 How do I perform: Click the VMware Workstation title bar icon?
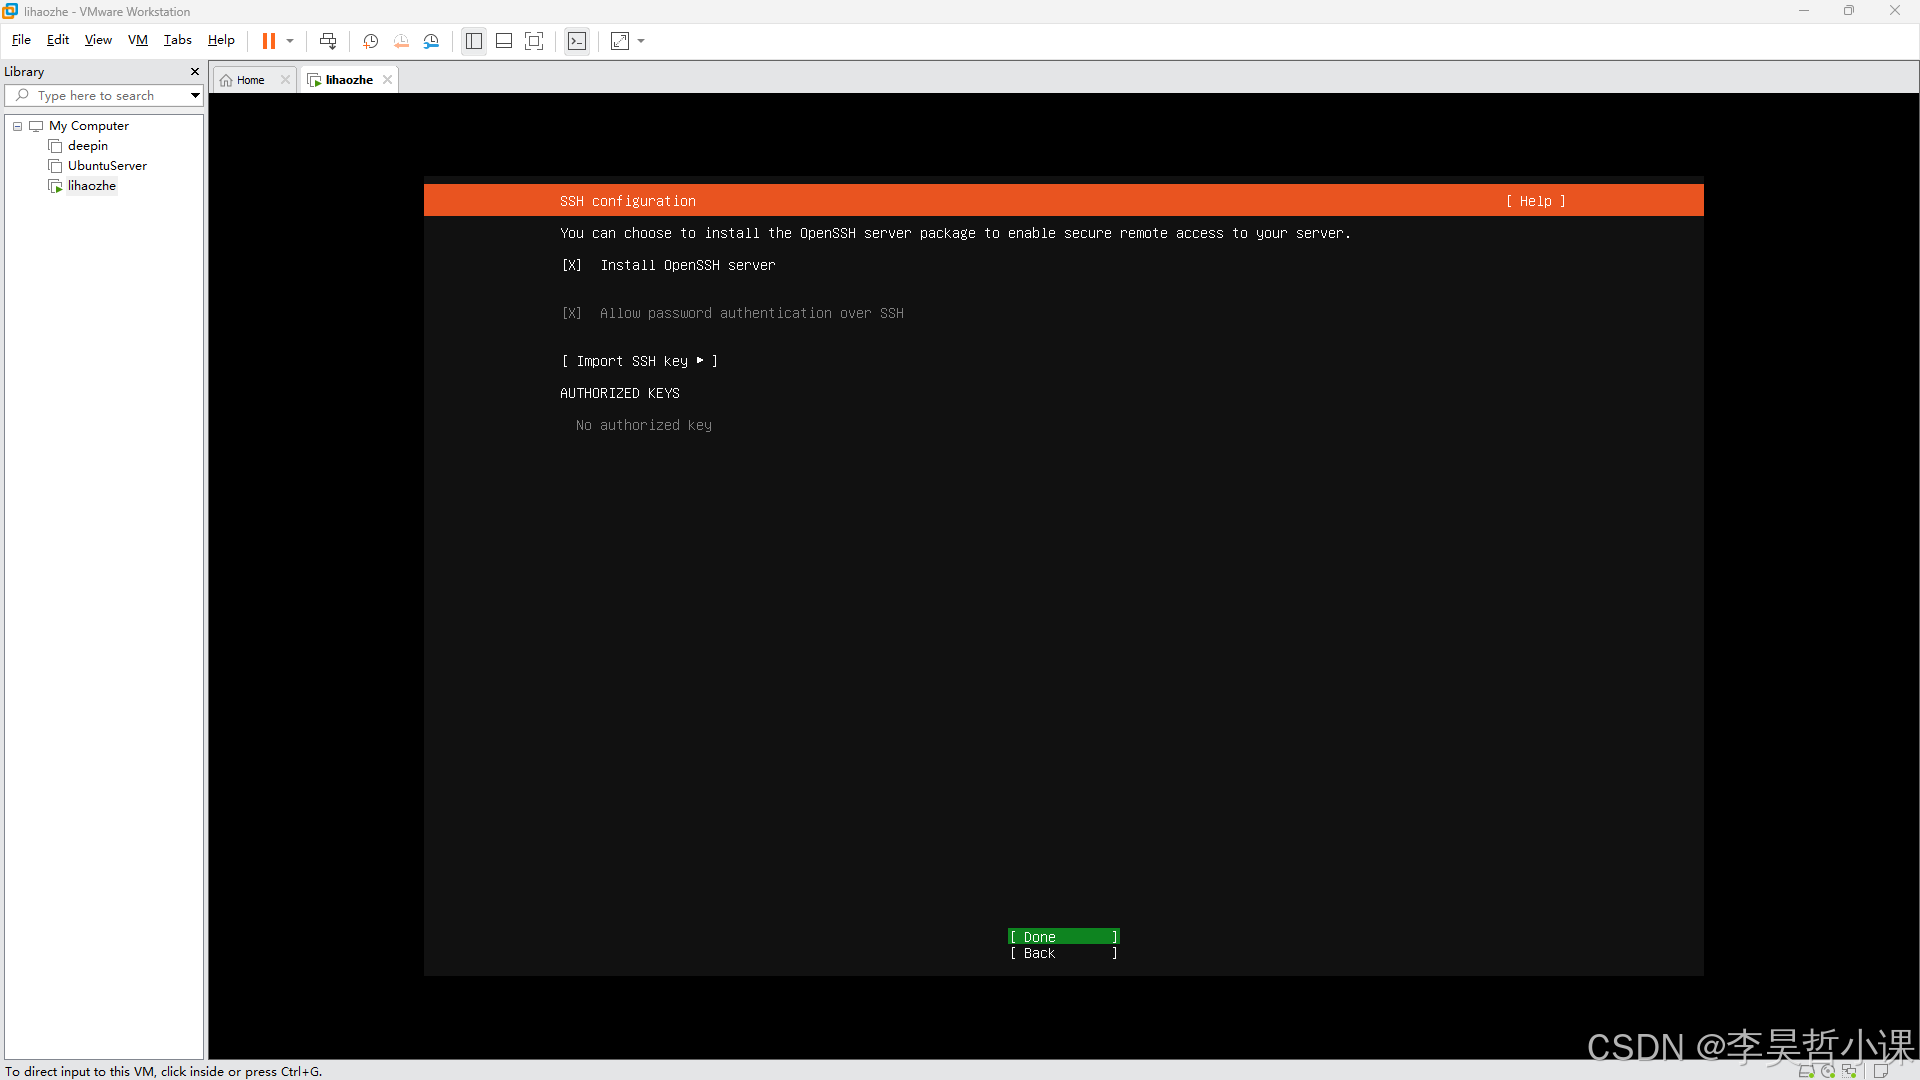[x=10, y=11]
